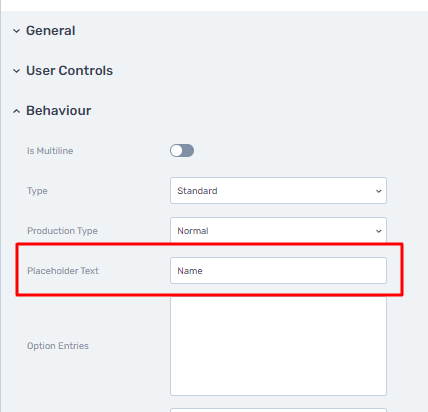Click the Production Type label

pyautogui.click(x=62, y=231)
